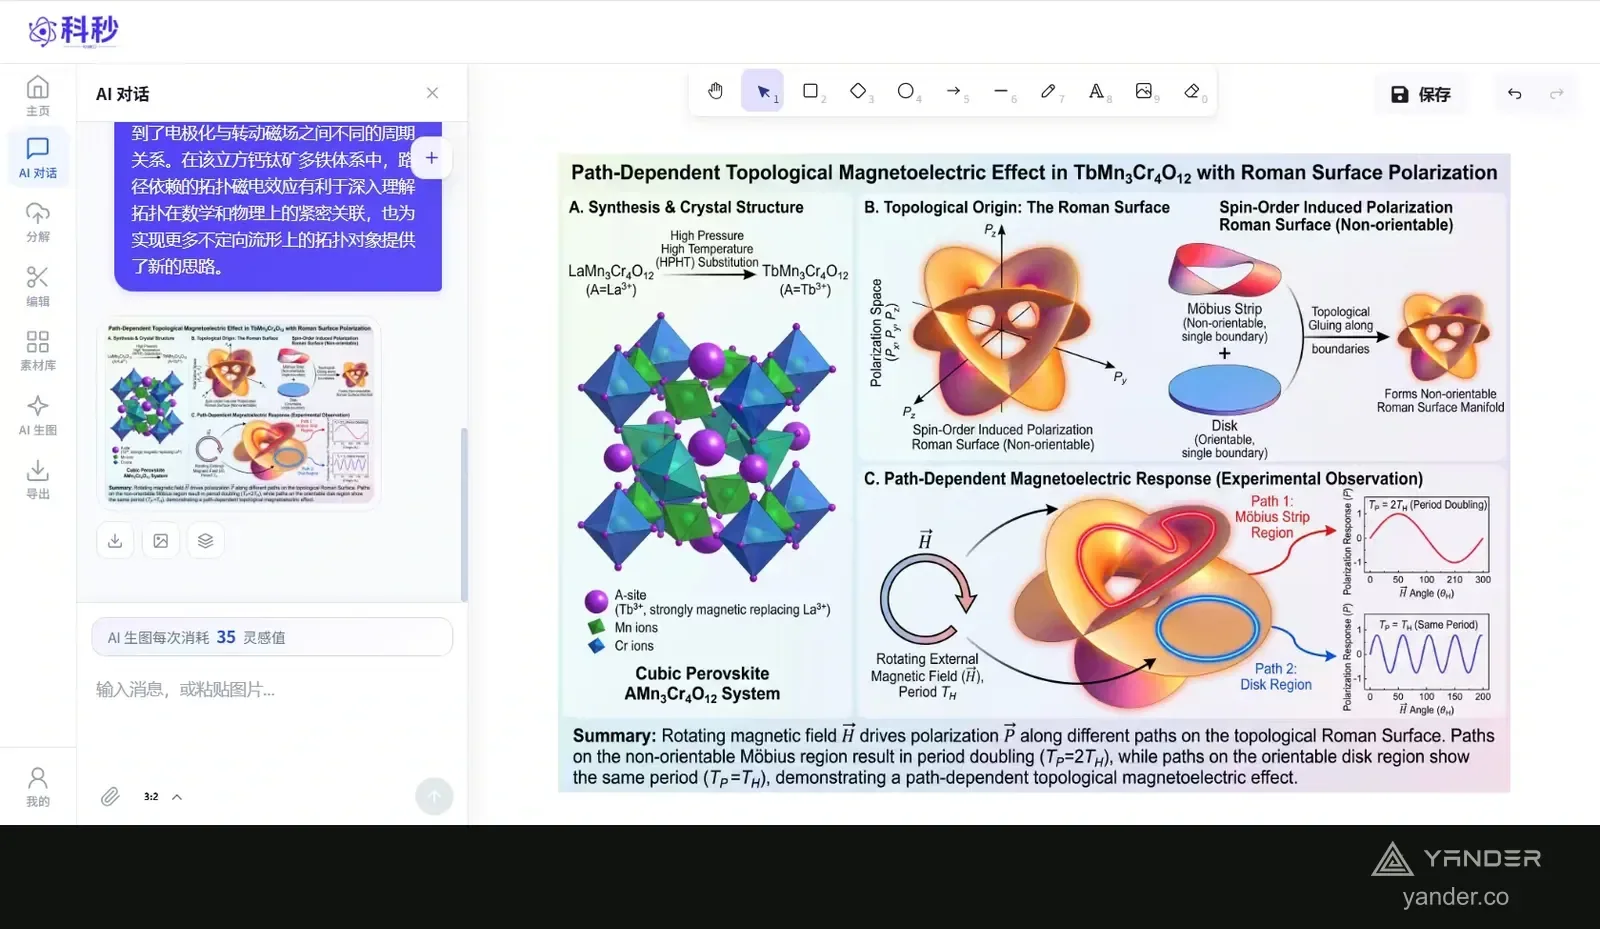Undo the last canvas action

(x=1515, y=94)
